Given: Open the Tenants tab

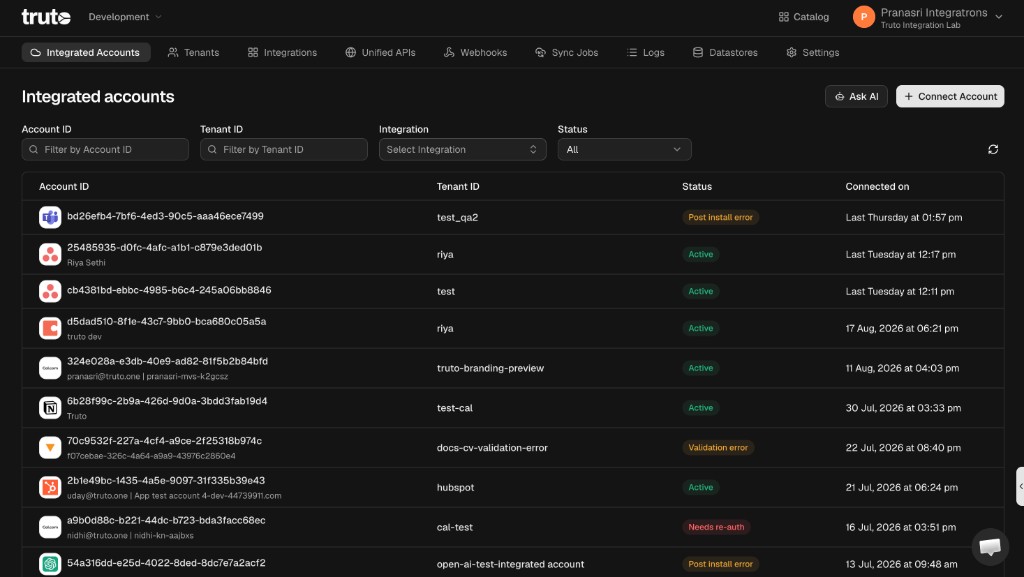Looking at the screenshot, I should click(x=193, y=52).
